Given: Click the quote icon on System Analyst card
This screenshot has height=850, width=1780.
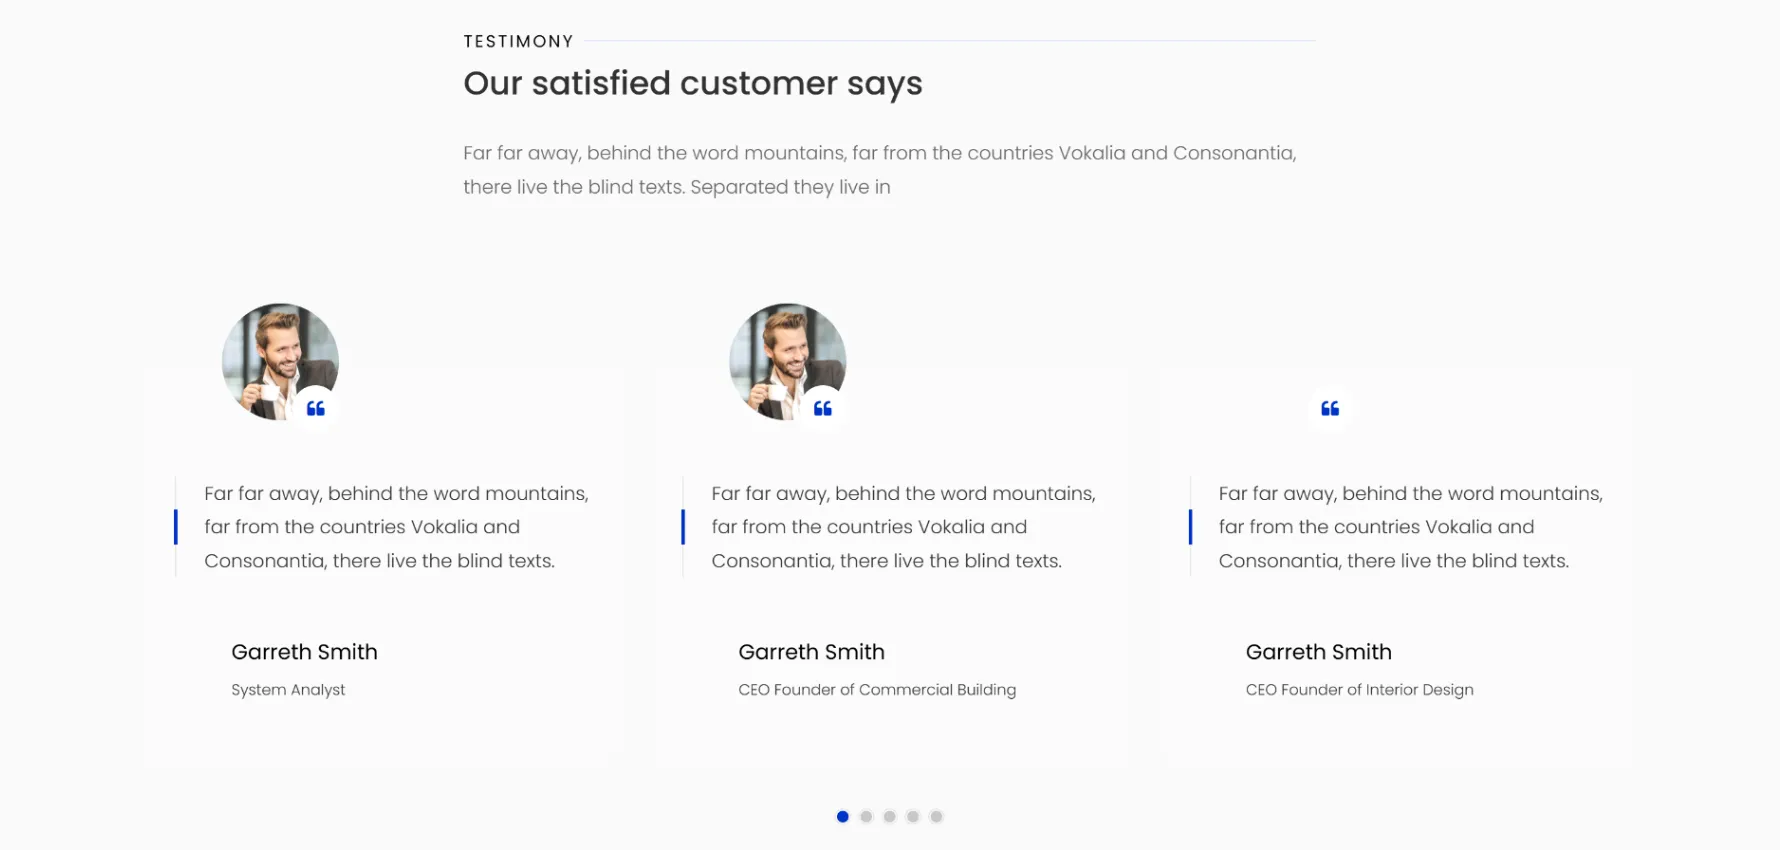Looking at the screenshot, I should coord(316,408).
